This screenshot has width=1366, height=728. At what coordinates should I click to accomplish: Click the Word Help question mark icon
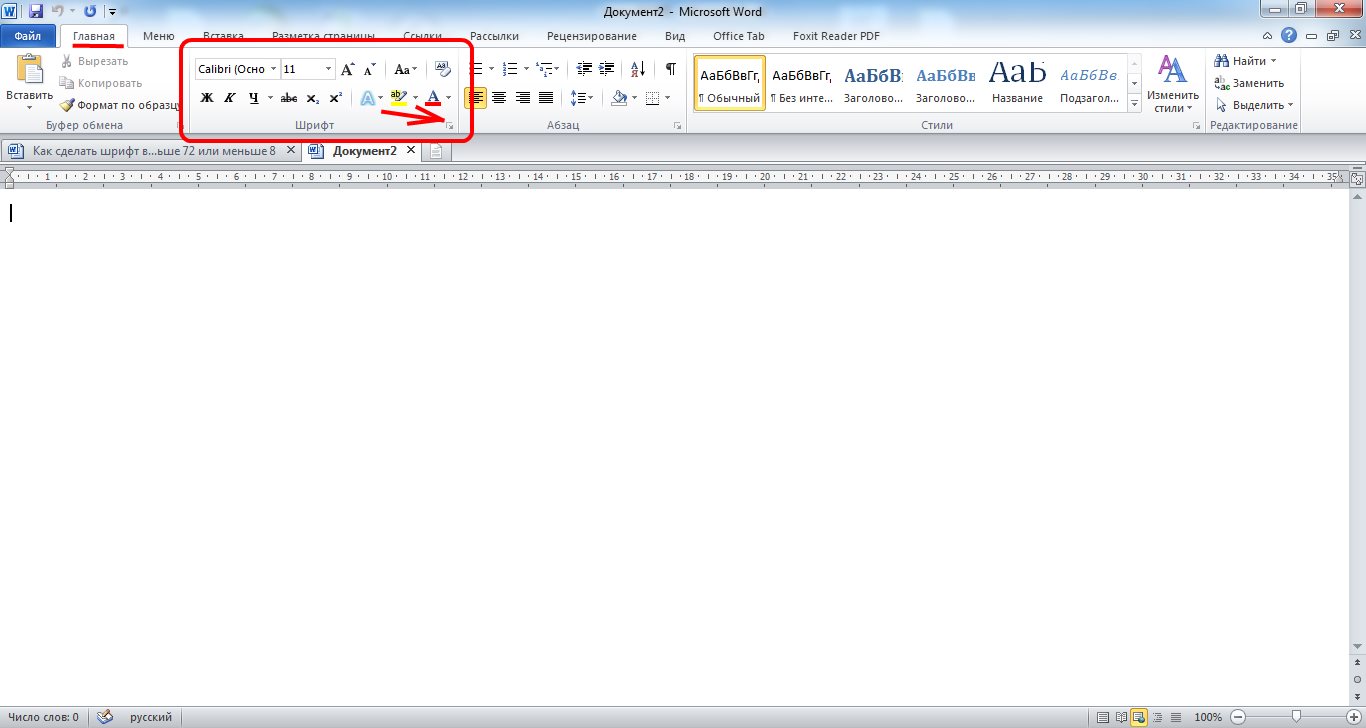pyautogui.click(x=1289, y=35)
